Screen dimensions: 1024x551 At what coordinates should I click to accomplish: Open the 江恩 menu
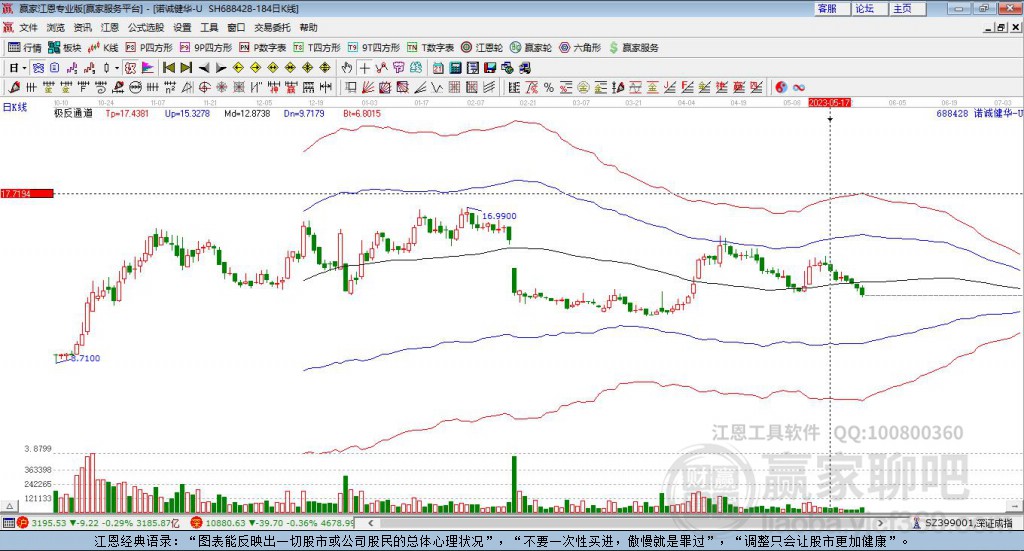click(110, 27)
